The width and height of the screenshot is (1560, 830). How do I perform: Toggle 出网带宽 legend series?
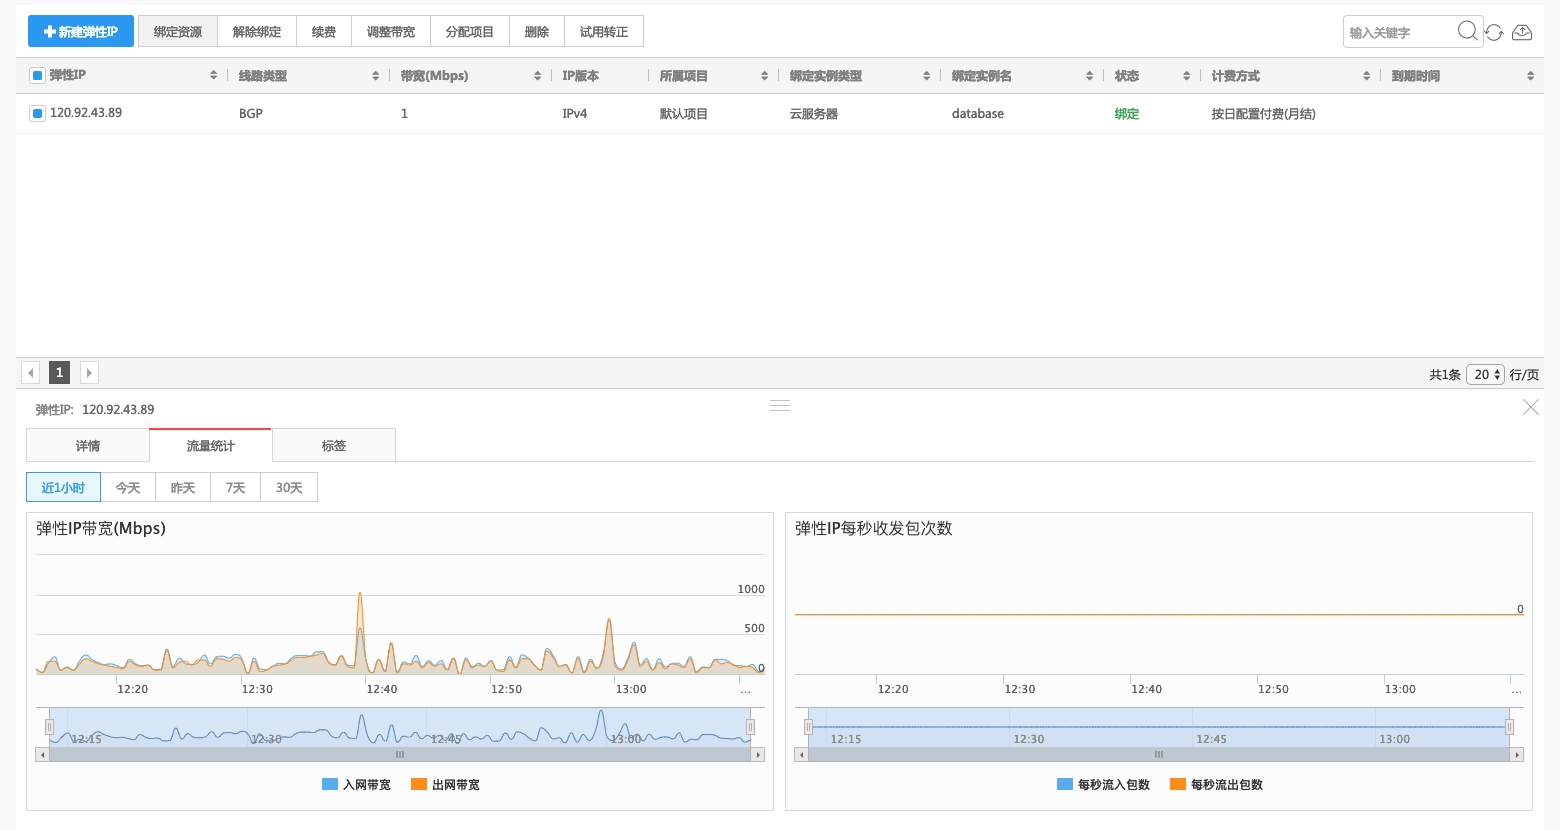pos(445,785)
